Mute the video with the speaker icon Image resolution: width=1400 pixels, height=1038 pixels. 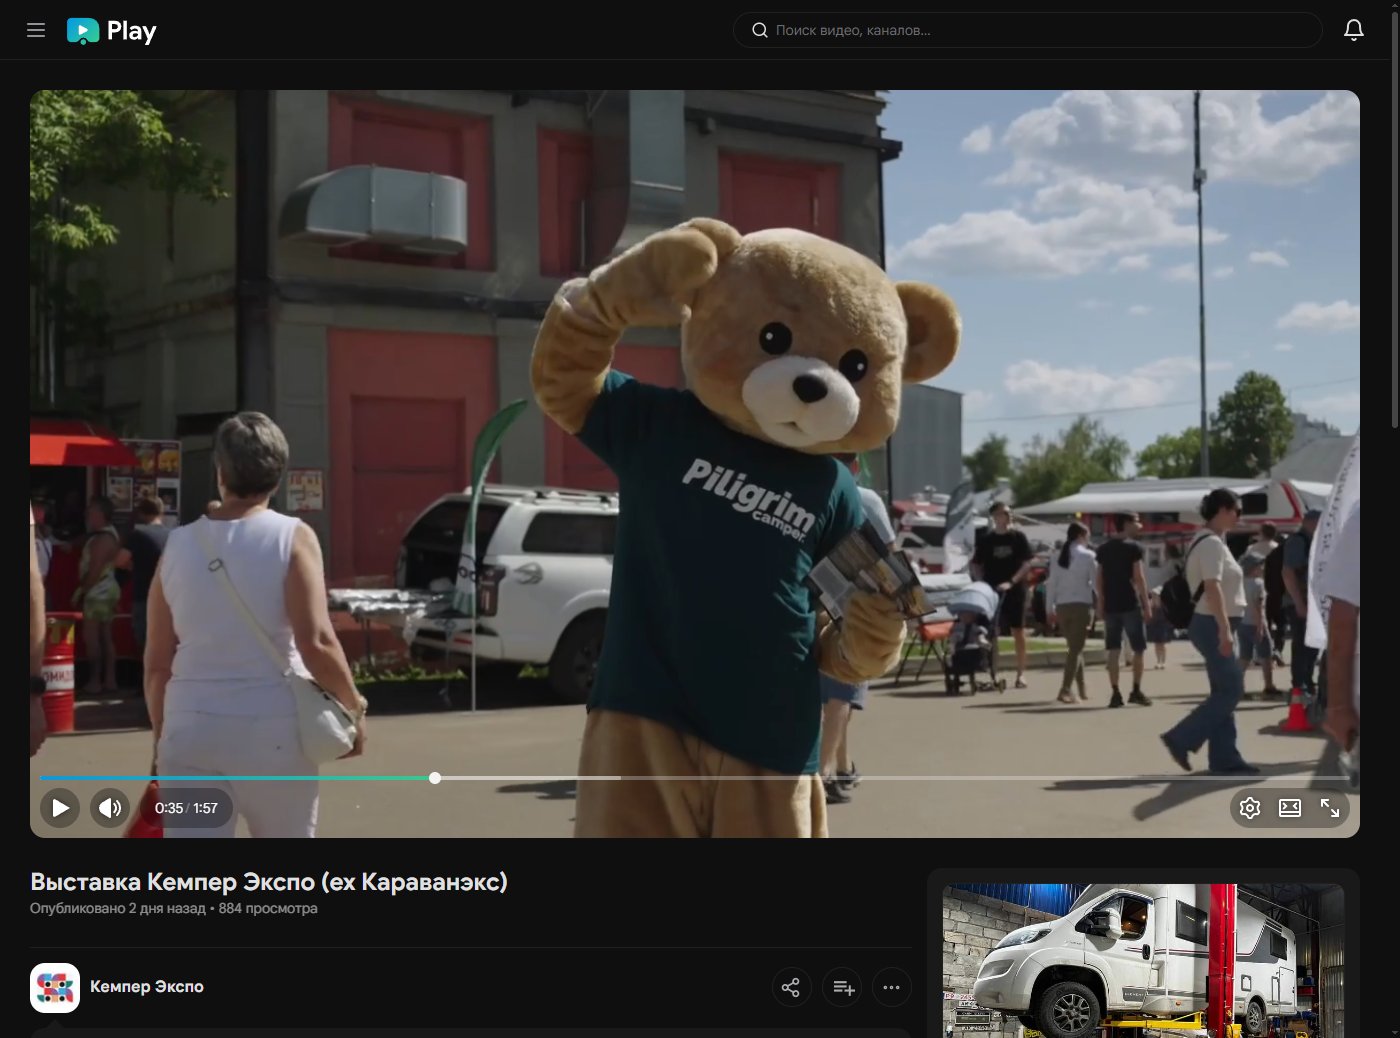pyautogui.click(x=110, y=808)
